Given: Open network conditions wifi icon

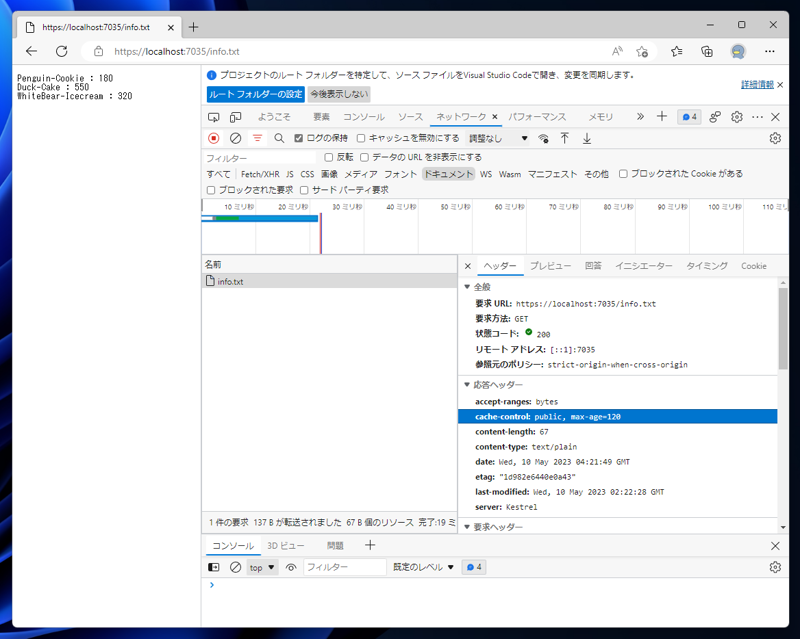Looking at the screenshot, I should point(543,138).
